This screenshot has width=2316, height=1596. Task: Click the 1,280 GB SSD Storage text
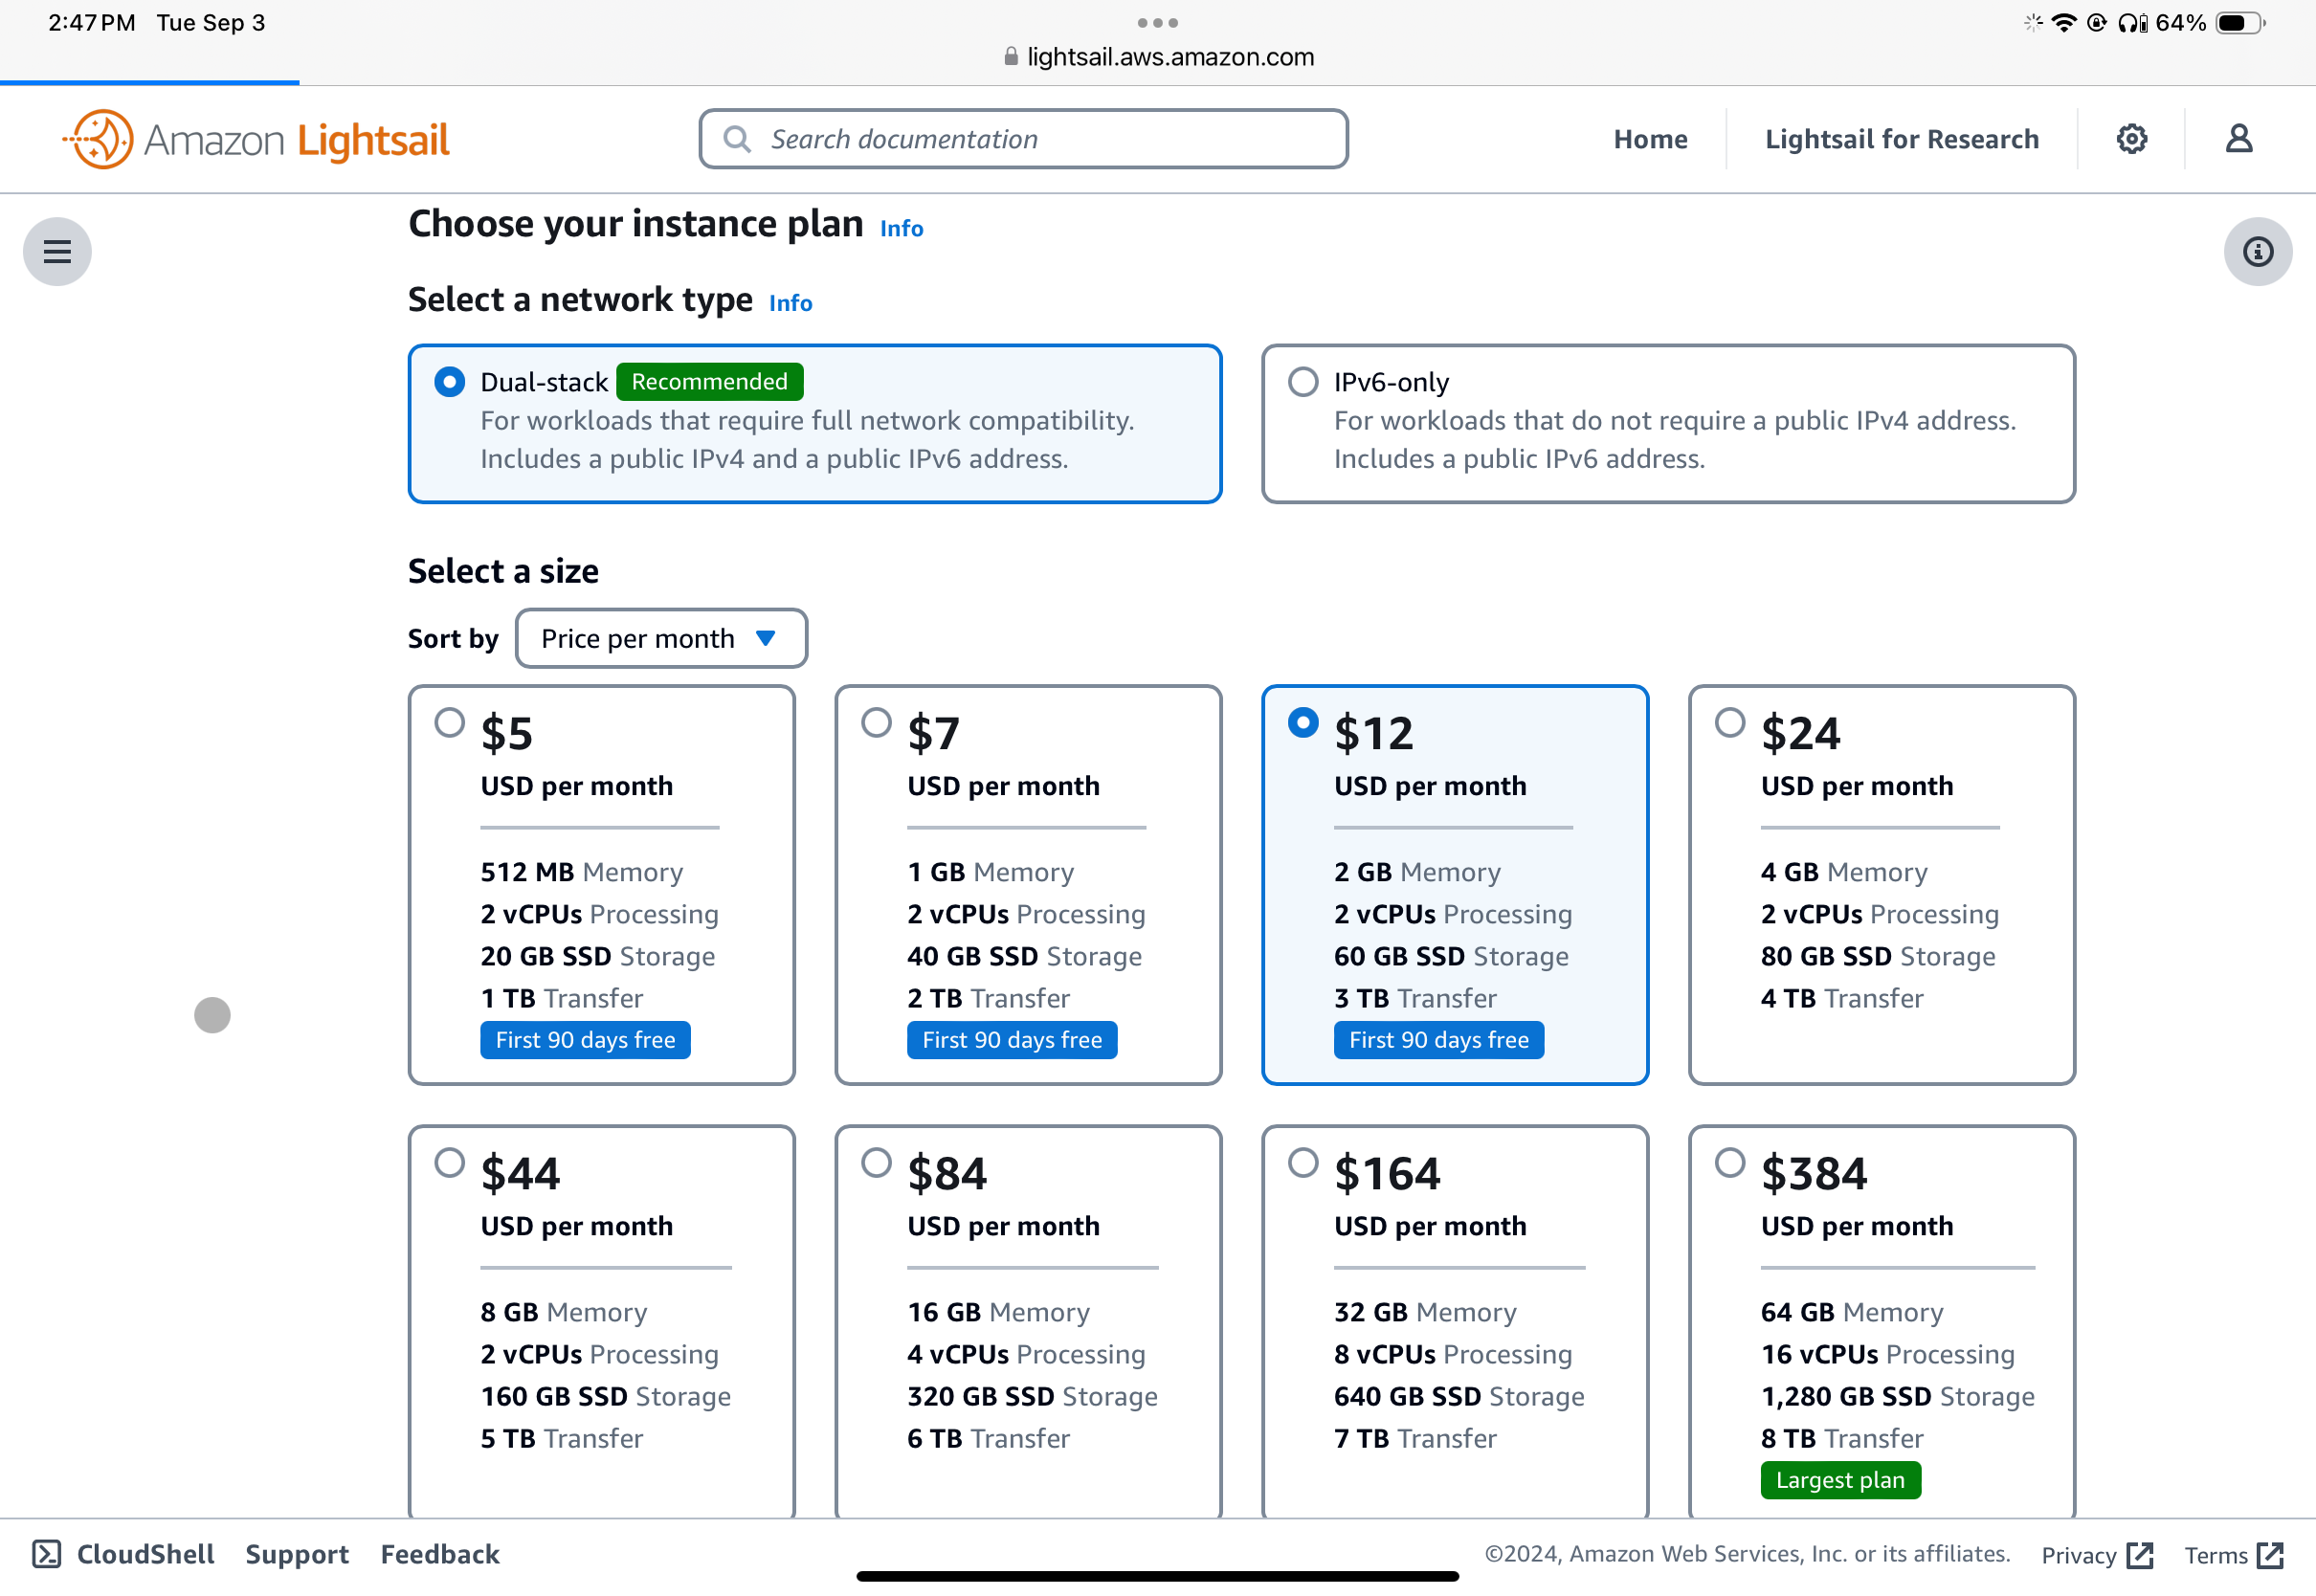(1897, 1396)
